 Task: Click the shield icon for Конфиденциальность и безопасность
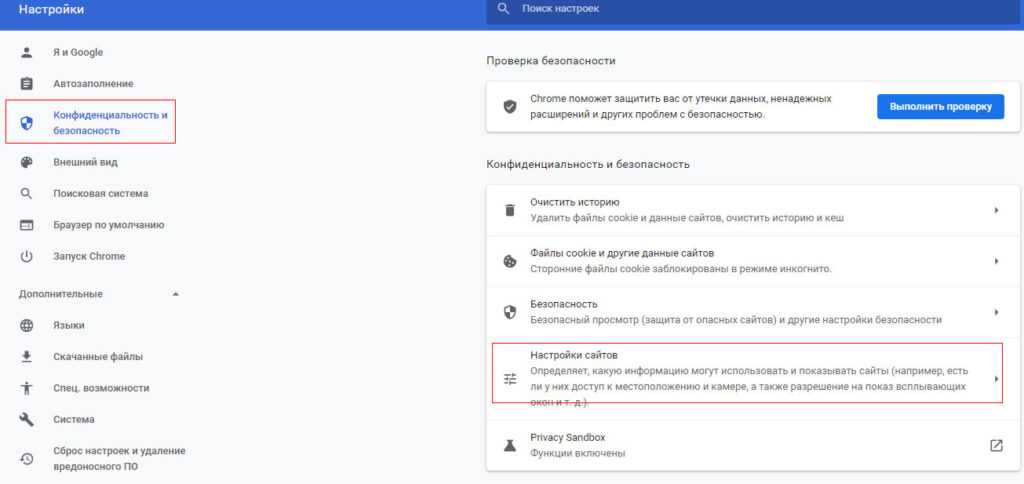tap(27, 123)
